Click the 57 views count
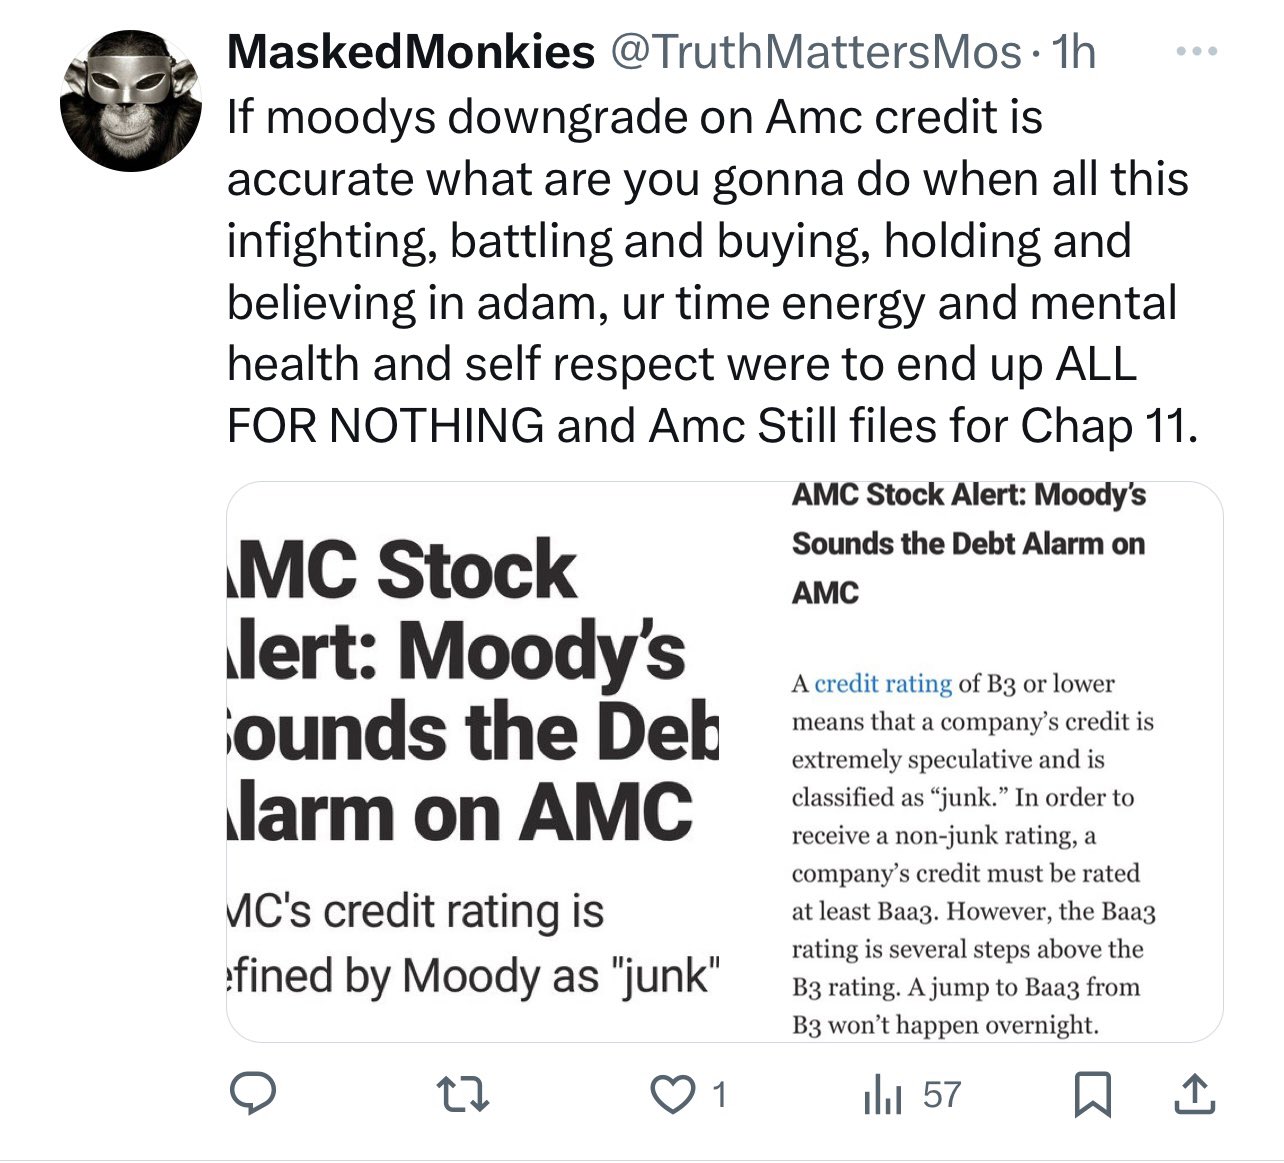Image resolution: width=1284 pixels, height=1163 pixels. [x=941, y=1095]
